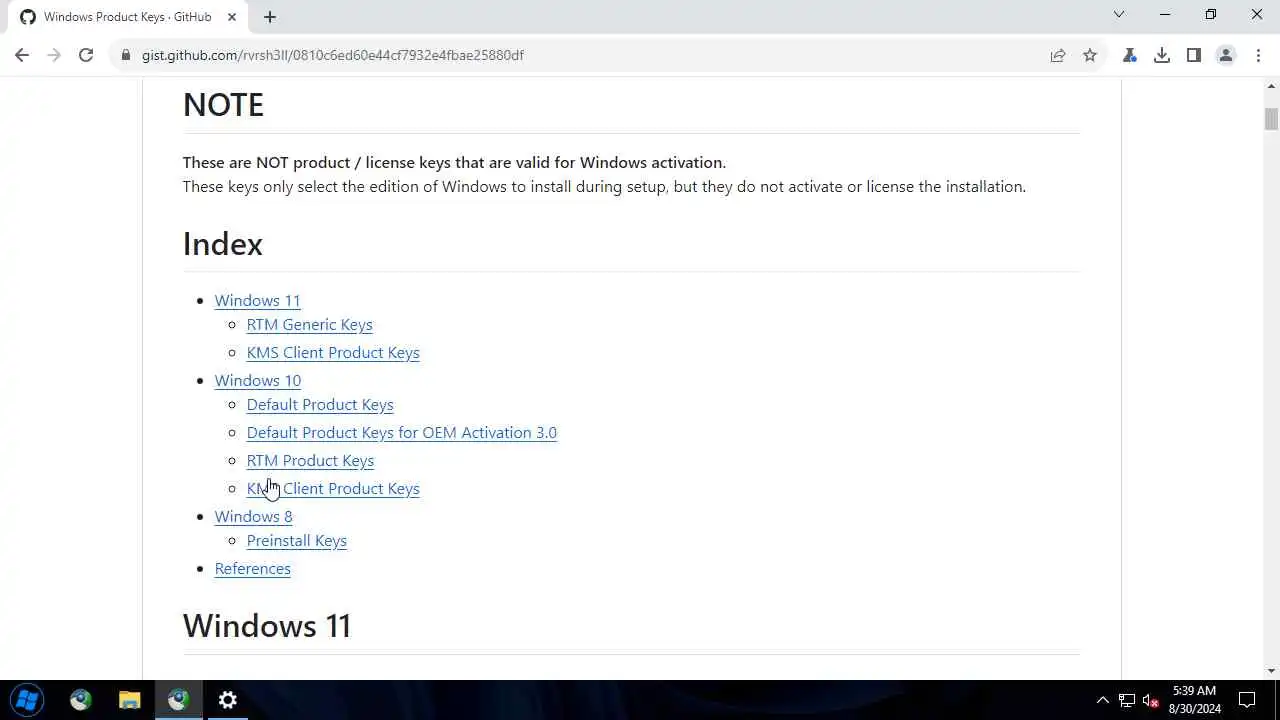Open the Windows 8 index link
The height and width of the screenshot is (720, 1280).
tap(253, 517)
